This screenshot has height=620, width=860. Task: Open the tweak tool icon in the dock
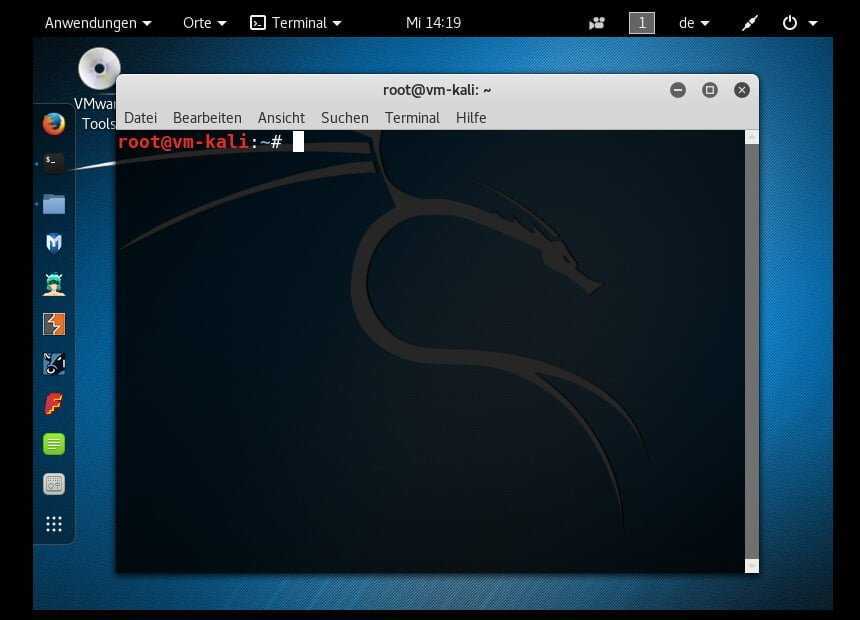tap(54, 484)
